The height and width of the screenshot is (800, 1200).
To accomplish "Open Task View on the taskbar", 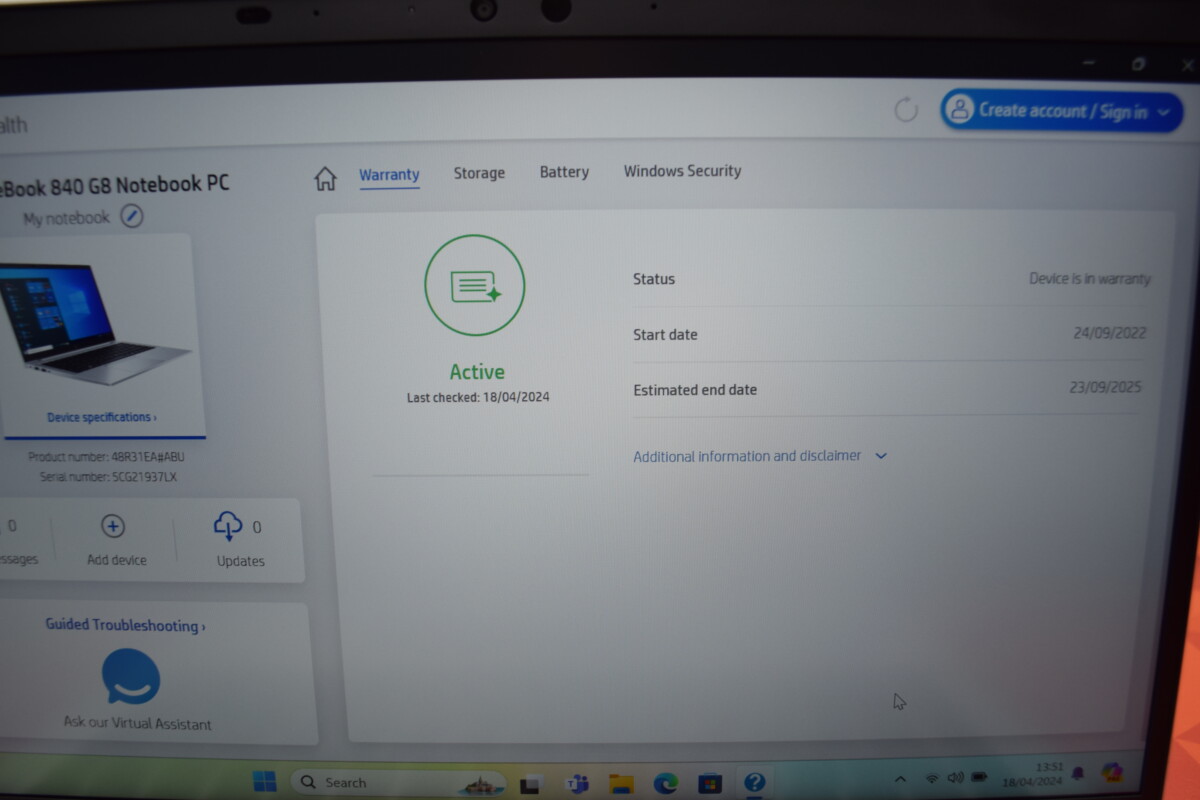I will coord(531,783).
